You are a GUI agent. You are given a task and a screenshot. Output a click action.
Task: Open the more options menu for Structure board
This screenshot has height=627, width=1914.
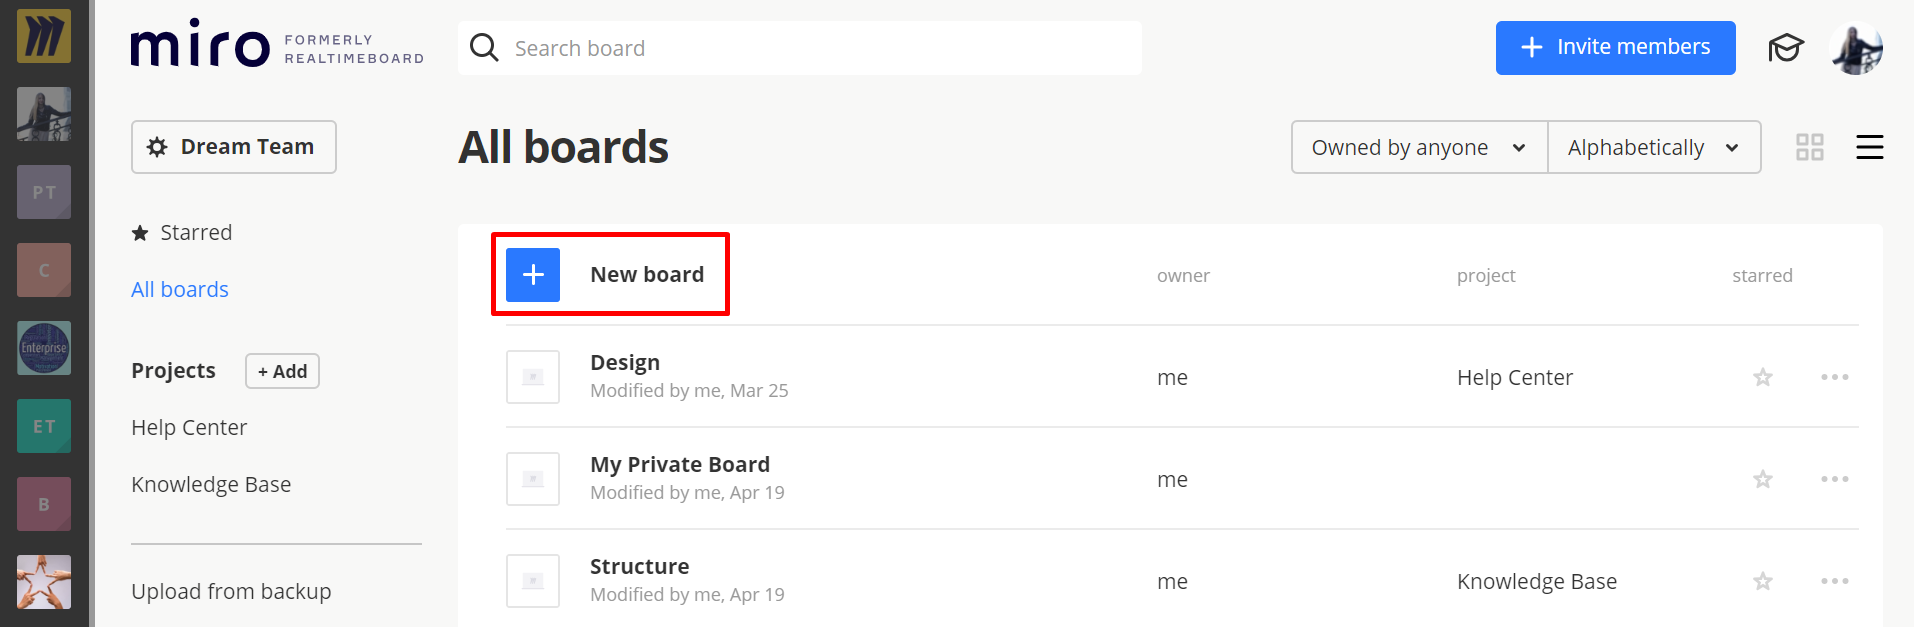(1834, 581)
